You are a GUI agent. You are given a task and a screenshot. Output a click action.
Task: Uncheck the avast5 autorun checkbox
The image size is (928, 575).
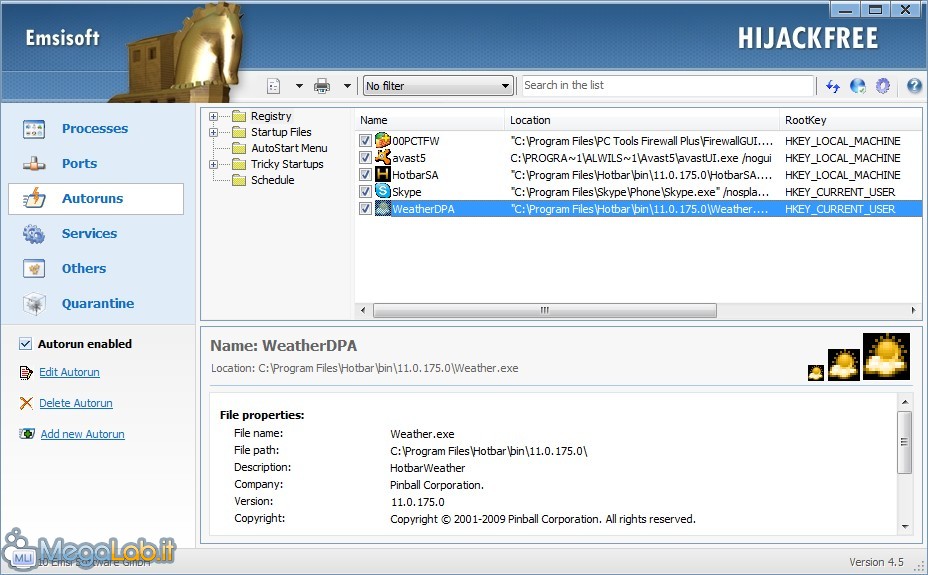point(365,157)
